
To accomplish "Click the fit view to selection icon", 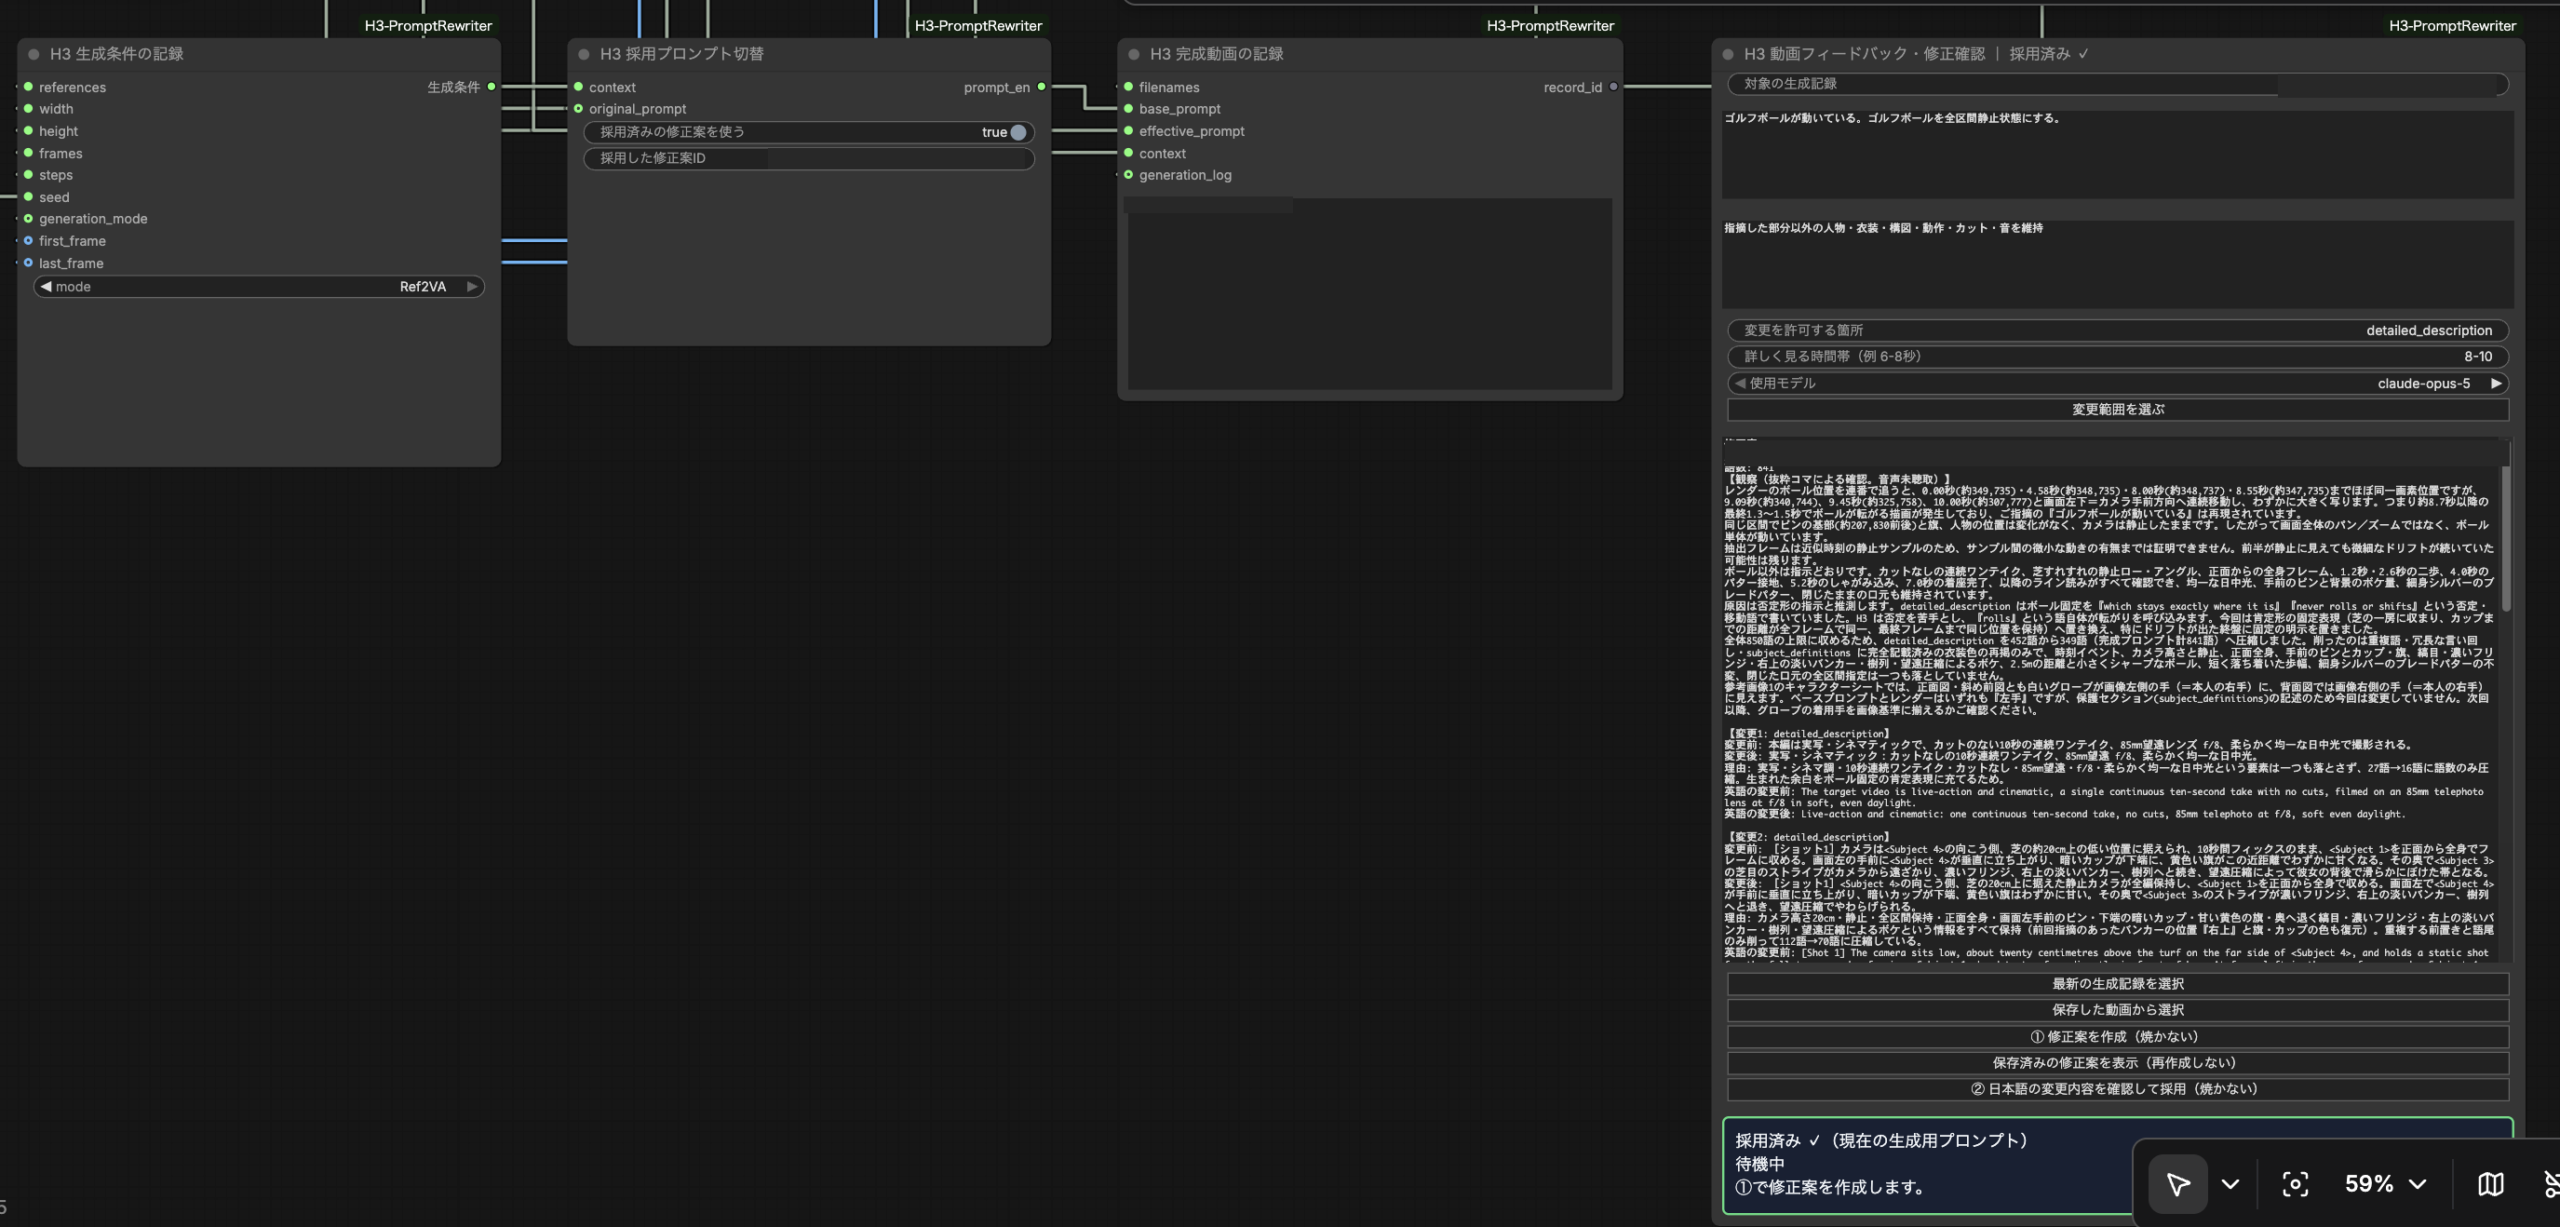I will tap(2295, 1184).
